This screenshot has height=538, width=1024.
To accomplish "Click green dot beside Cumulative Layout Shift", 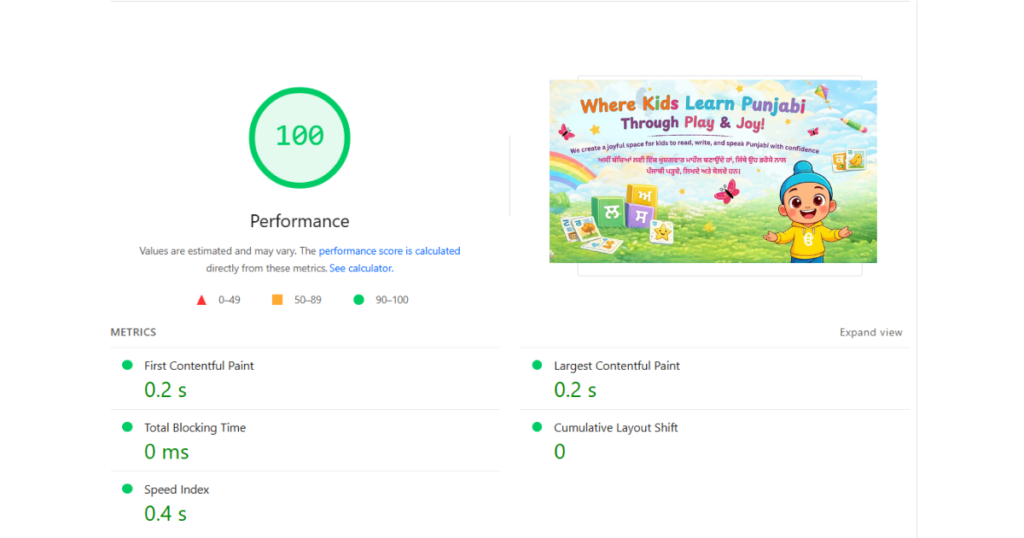I will pos(537,427).
